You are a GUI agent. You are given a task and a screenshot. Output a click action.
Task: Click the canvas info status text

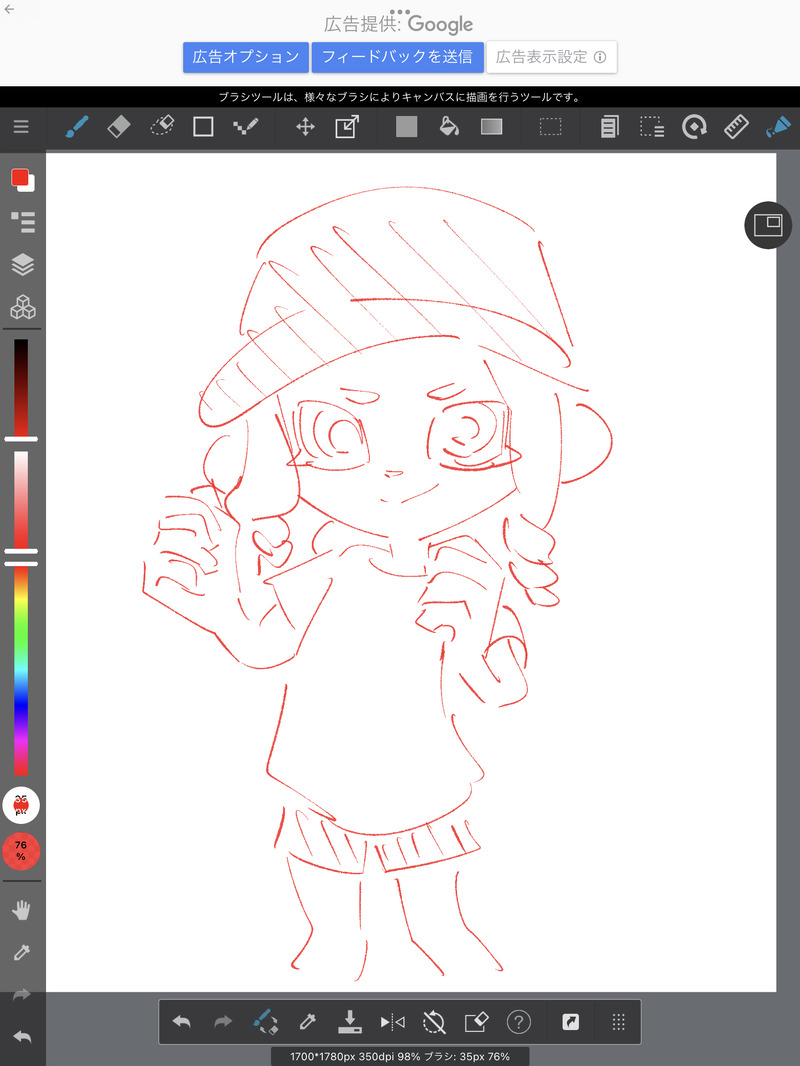coord(400,1056)
